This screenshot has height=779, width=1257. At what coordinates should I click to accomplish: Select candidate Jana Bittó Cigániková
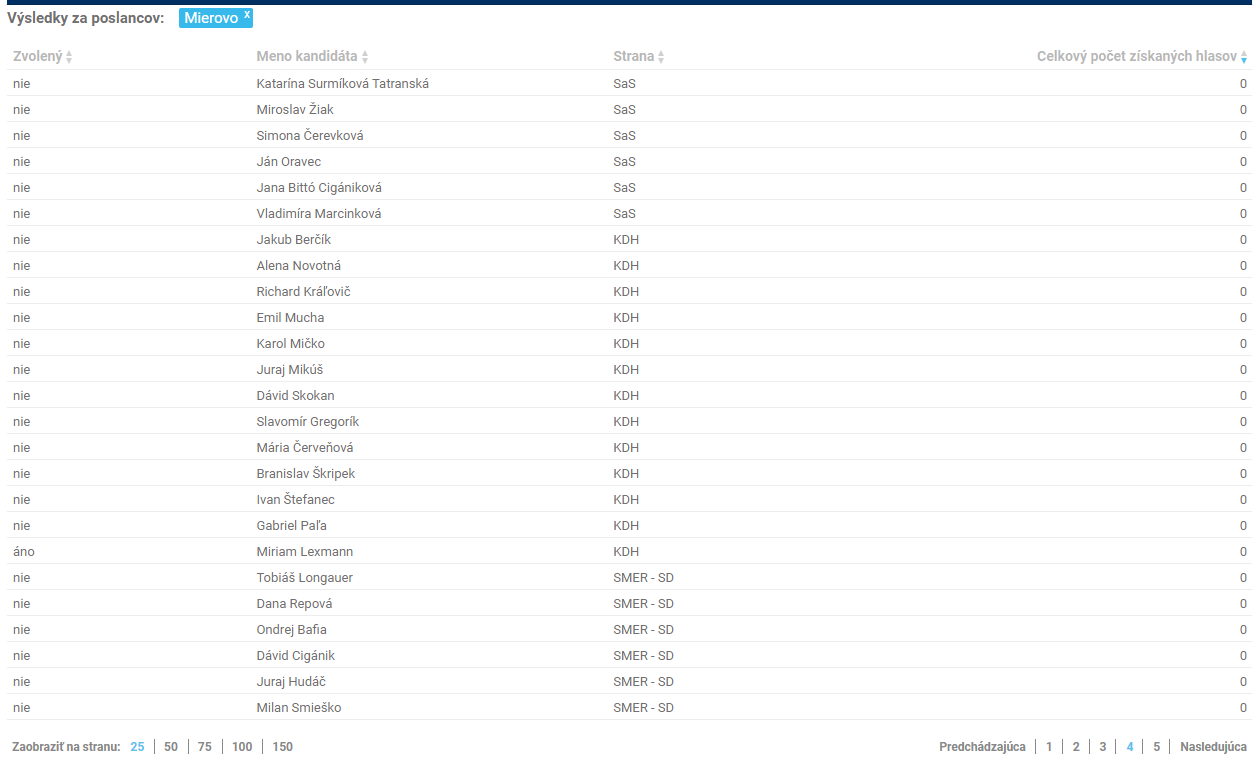coord(319,188)
